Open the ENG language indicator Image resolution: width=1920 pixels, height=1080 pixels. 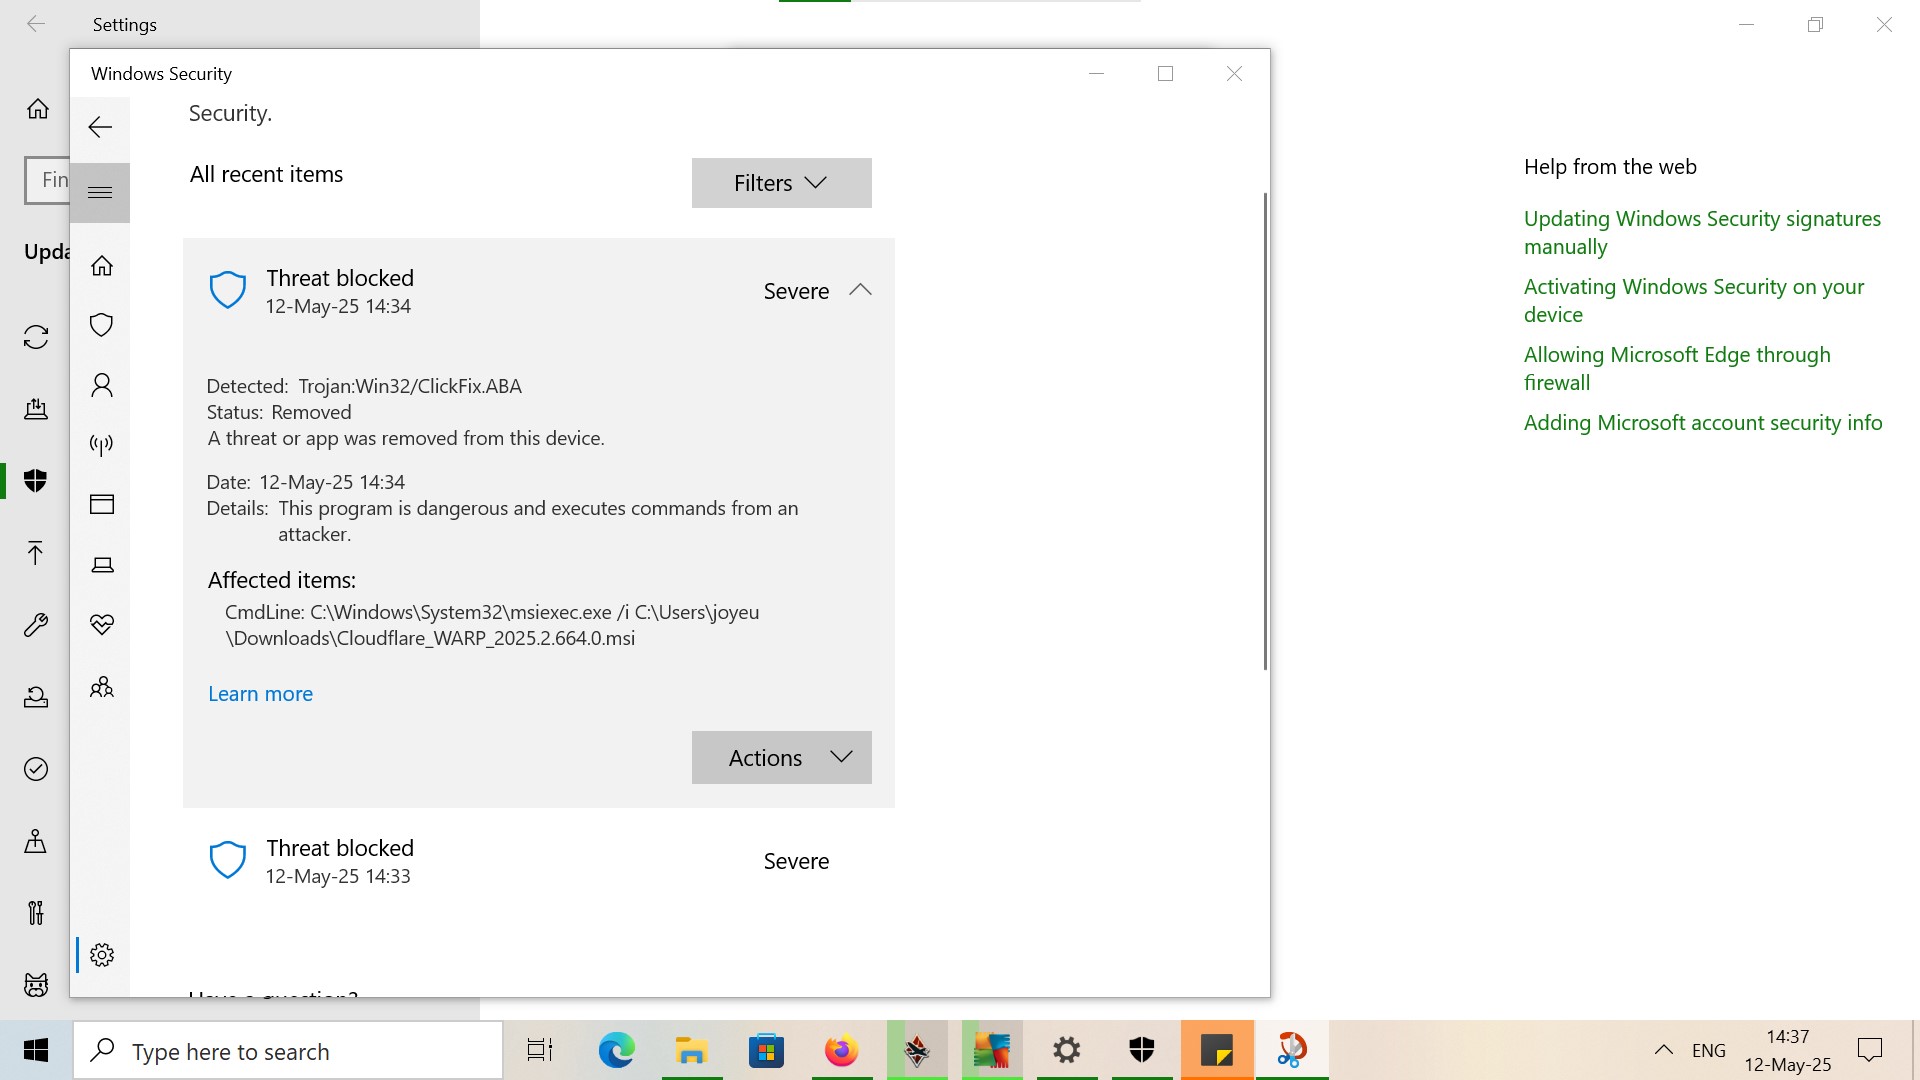[x=1709, y=1051]
